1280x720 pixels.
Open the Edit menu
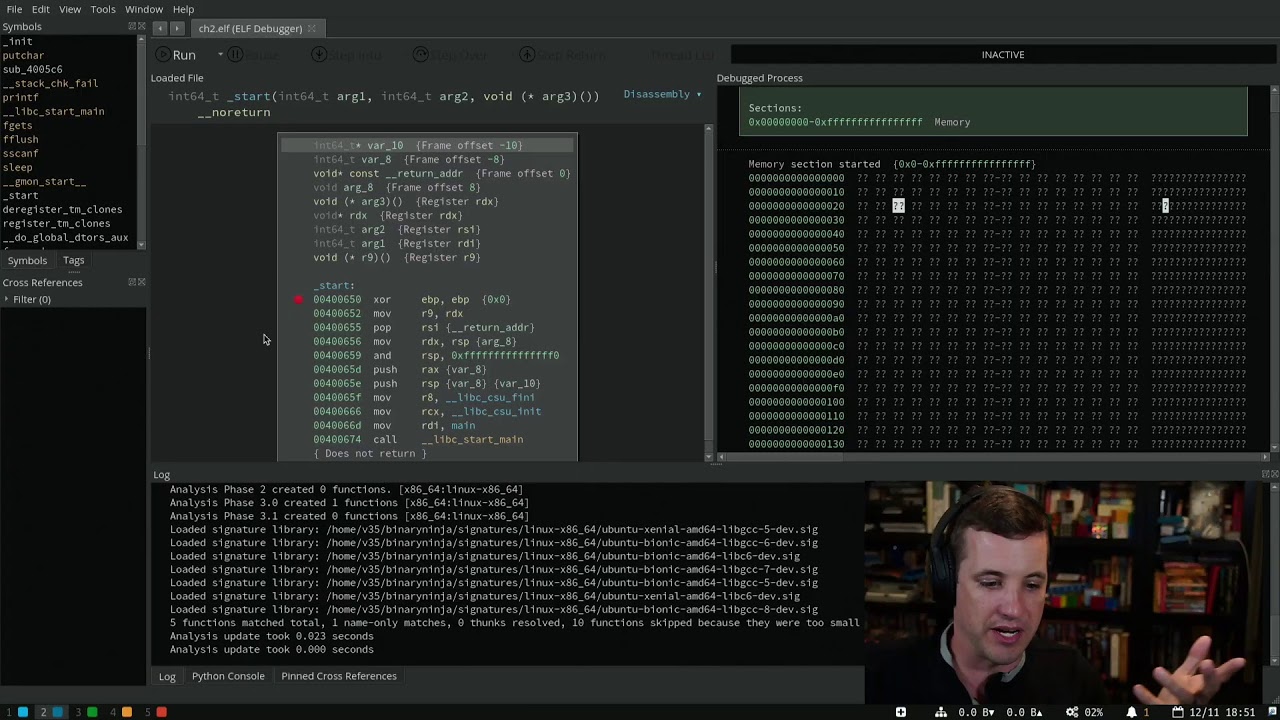point(40,9)
